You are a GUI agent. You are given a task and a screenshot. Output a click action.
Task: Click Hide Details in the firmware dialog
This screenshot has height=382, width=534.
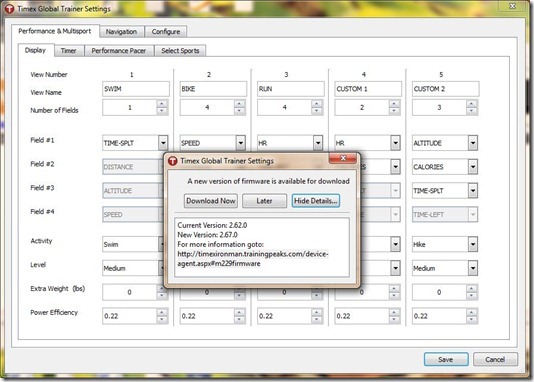315,201
